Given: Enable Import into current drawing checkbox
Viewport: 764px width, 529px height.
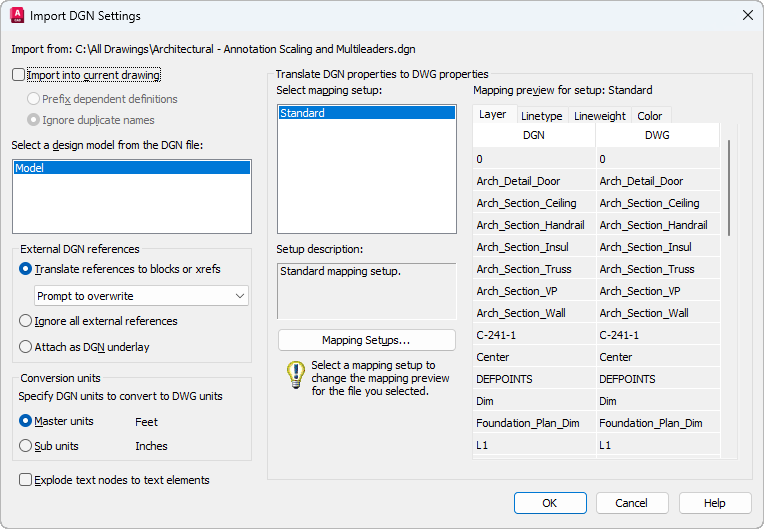Looking at the screenshot, I should click(x=19, y=75).
